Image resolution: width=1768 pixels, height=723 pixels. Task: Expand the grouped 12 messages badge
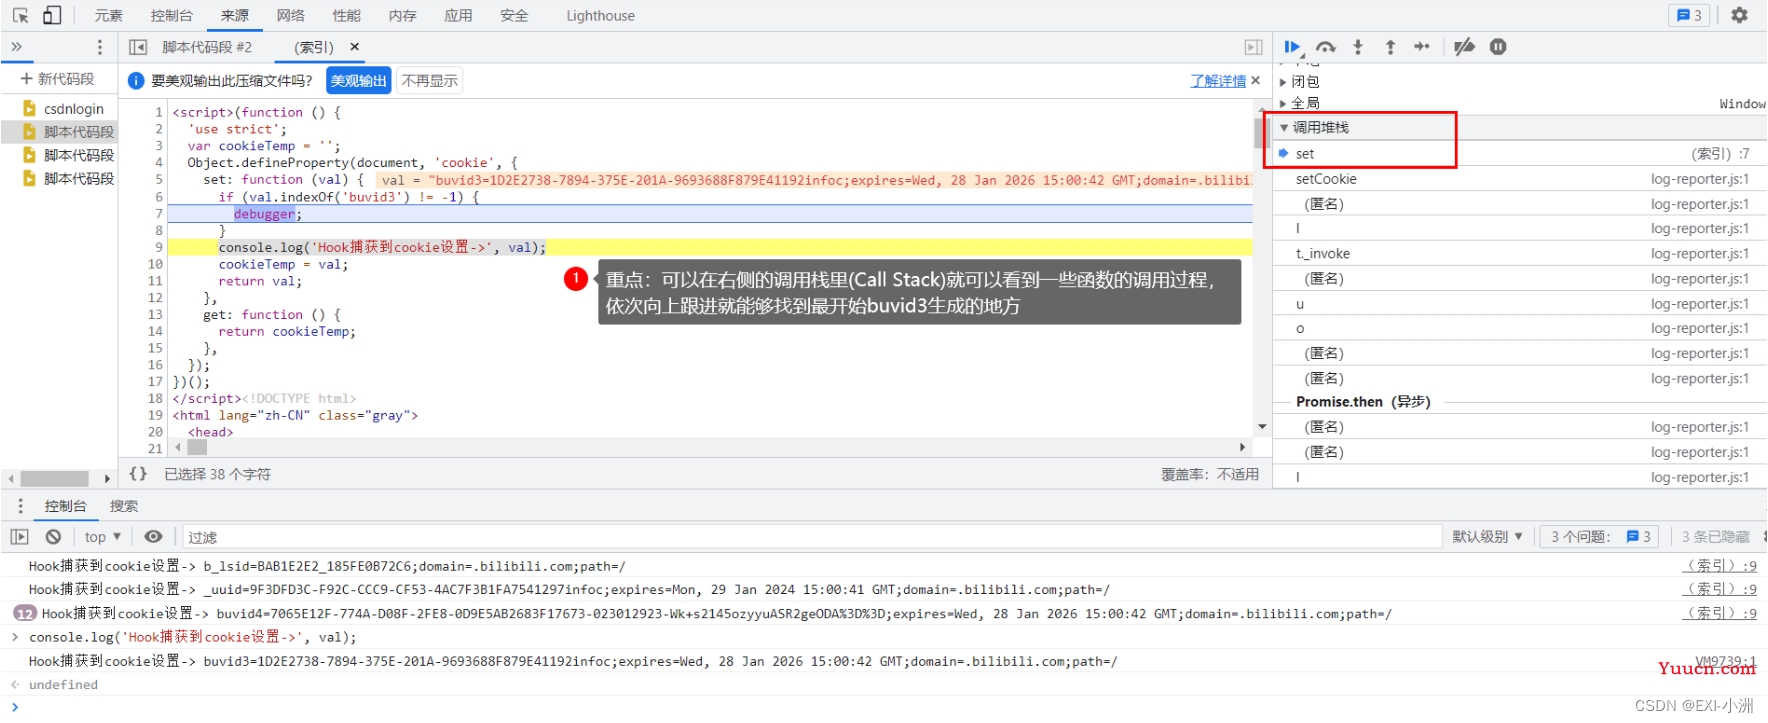click(x=25, y=613)
